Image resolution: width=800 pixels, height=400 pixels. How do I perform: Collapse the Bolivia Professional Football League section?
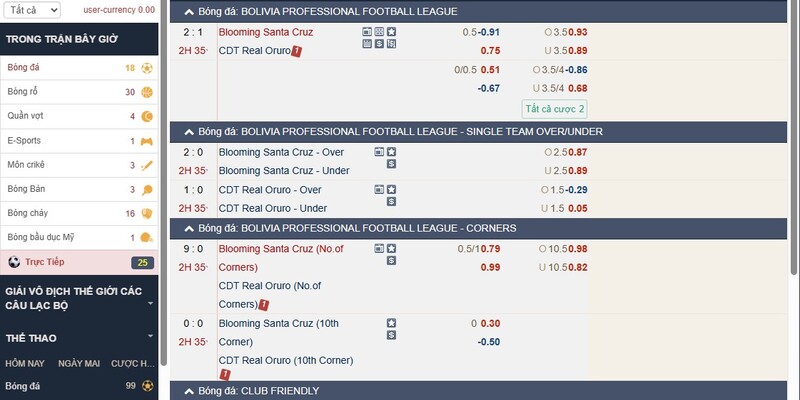point(189,12)
